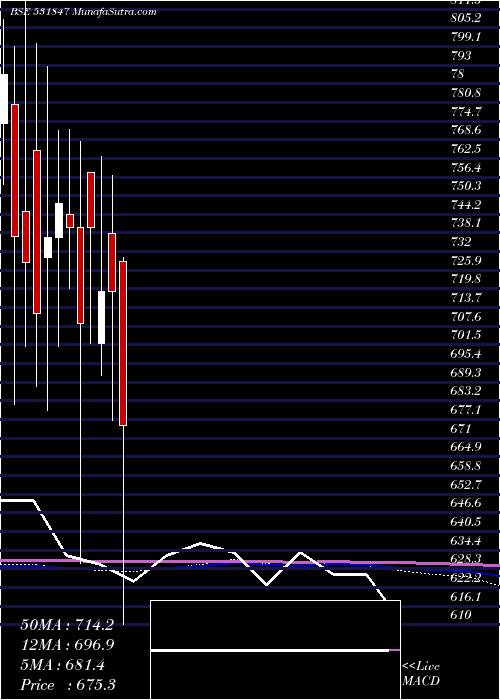Click the 793 price axis label

tap(461, 55)
